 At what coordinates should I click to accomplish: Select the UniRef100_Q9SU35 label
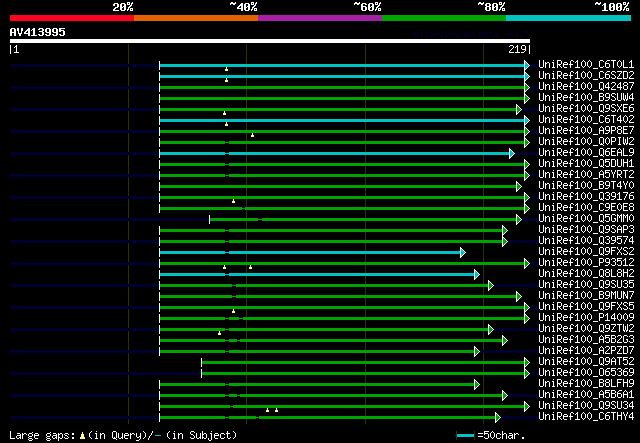[586, 285]
